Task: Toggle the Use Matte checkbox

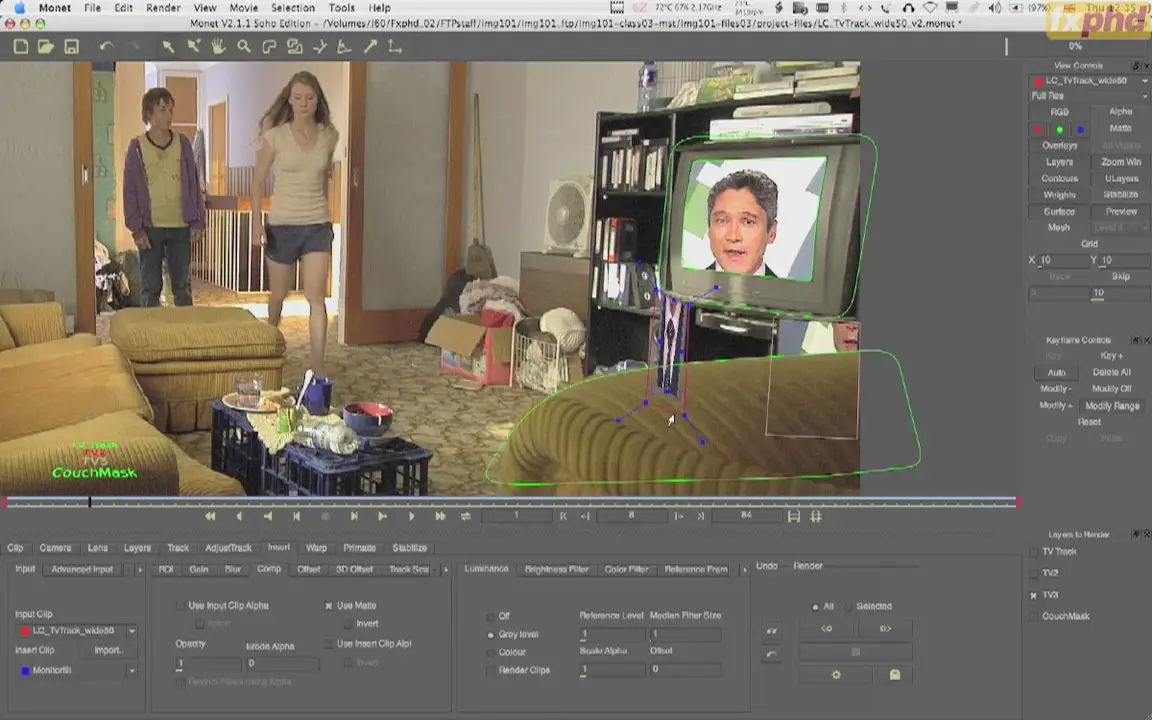Action: (328, 605)
